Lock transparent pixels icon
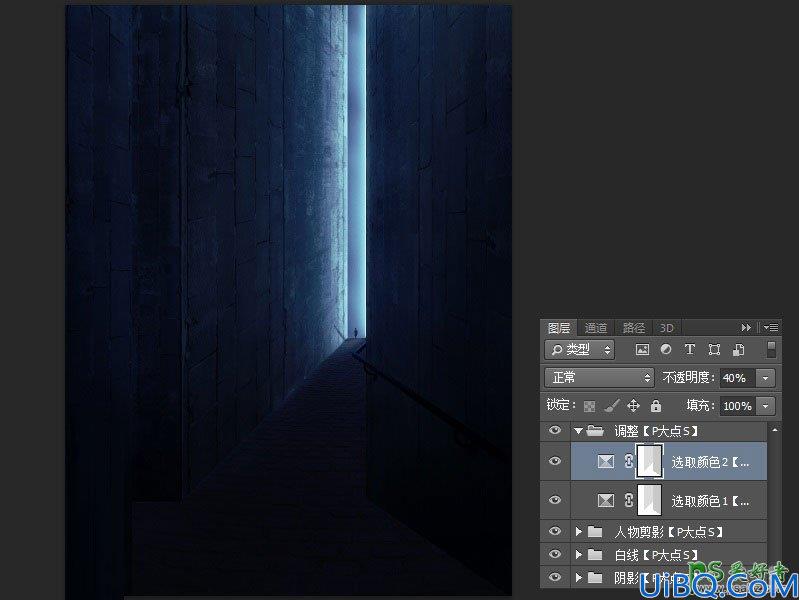Screen dimensions: 799x600 pos(590,406)
